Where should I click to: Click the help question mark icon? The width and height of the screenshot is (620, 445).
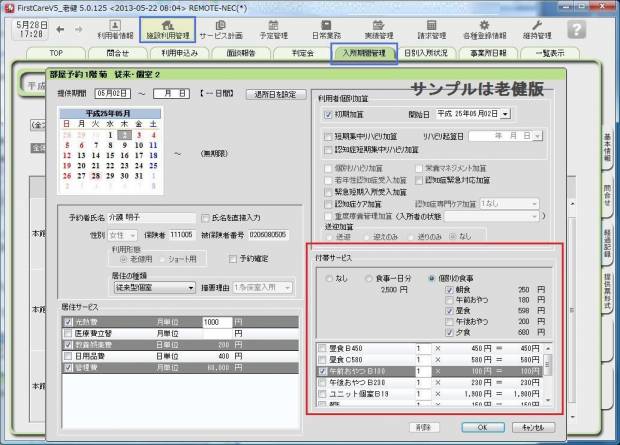click(605, 28)
